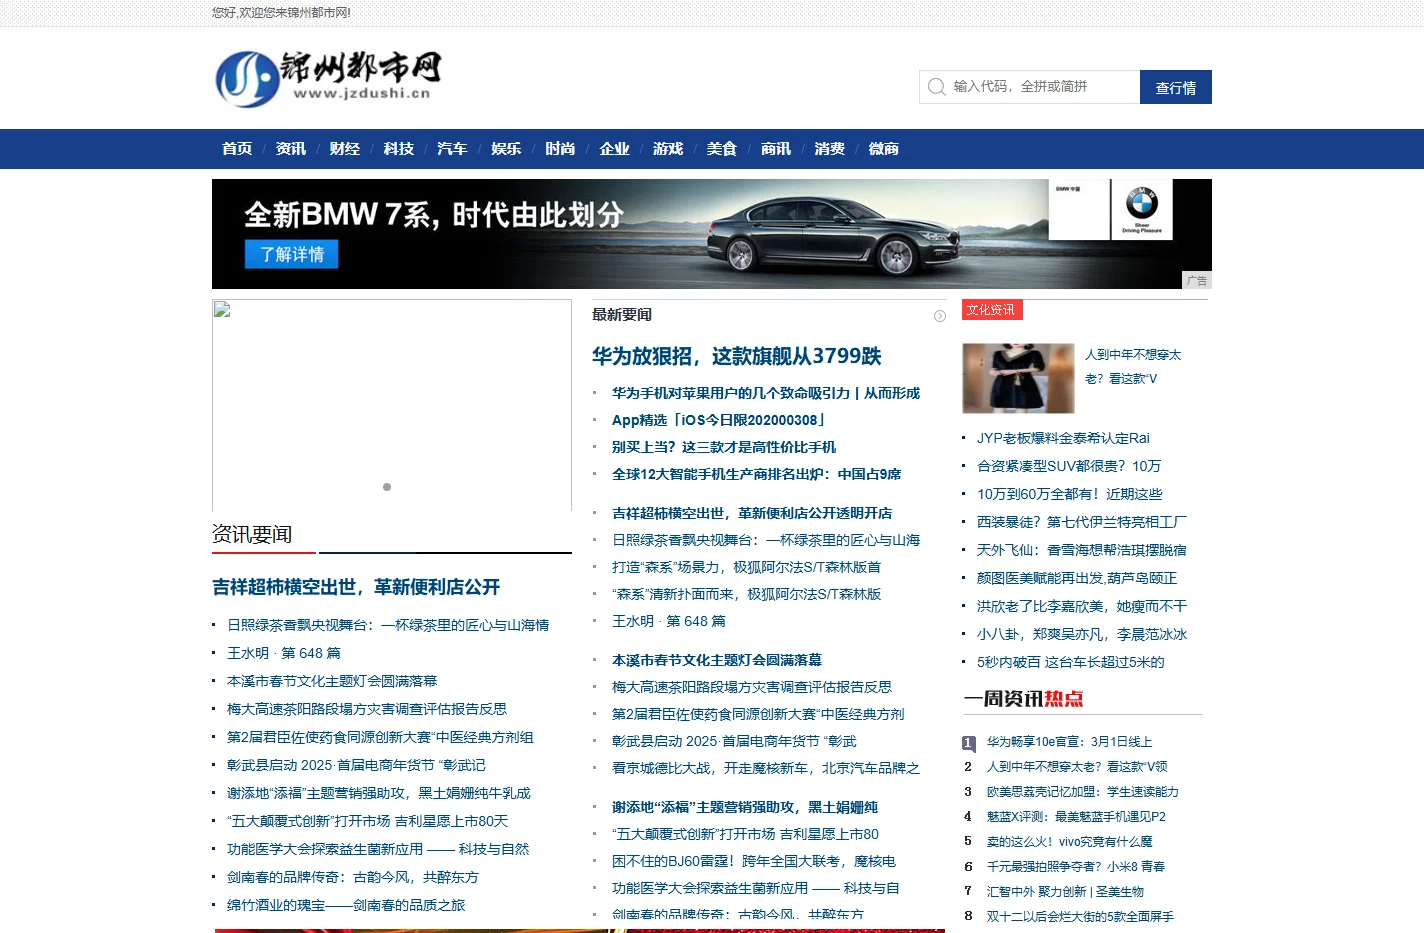Click 了解详情 button in BMW banner

pos(292,254)
